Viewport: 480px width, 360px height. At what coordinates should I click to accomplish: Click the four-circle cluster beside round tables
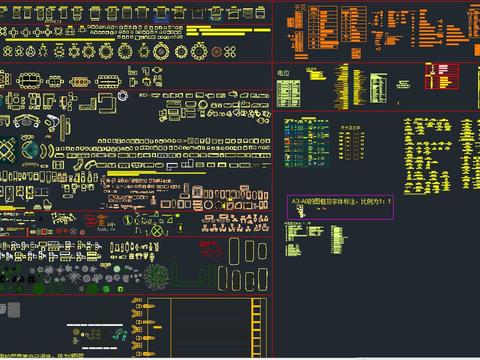[x=230, y=52]
